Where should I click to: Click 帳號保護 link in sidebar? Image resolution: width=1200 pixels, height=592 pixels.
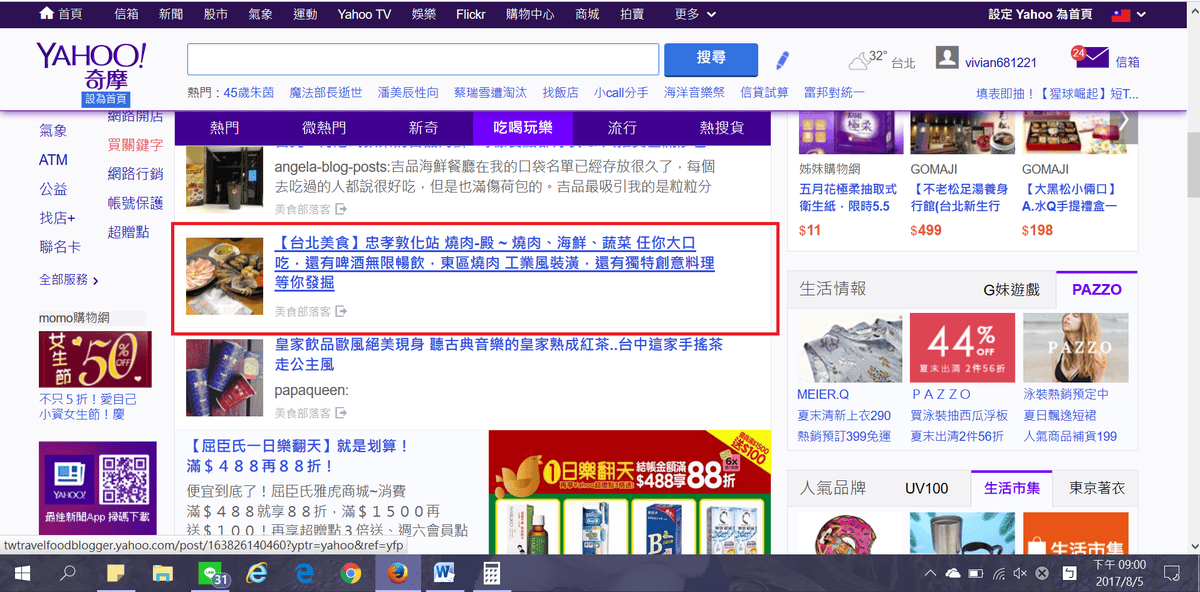point(135,203)
